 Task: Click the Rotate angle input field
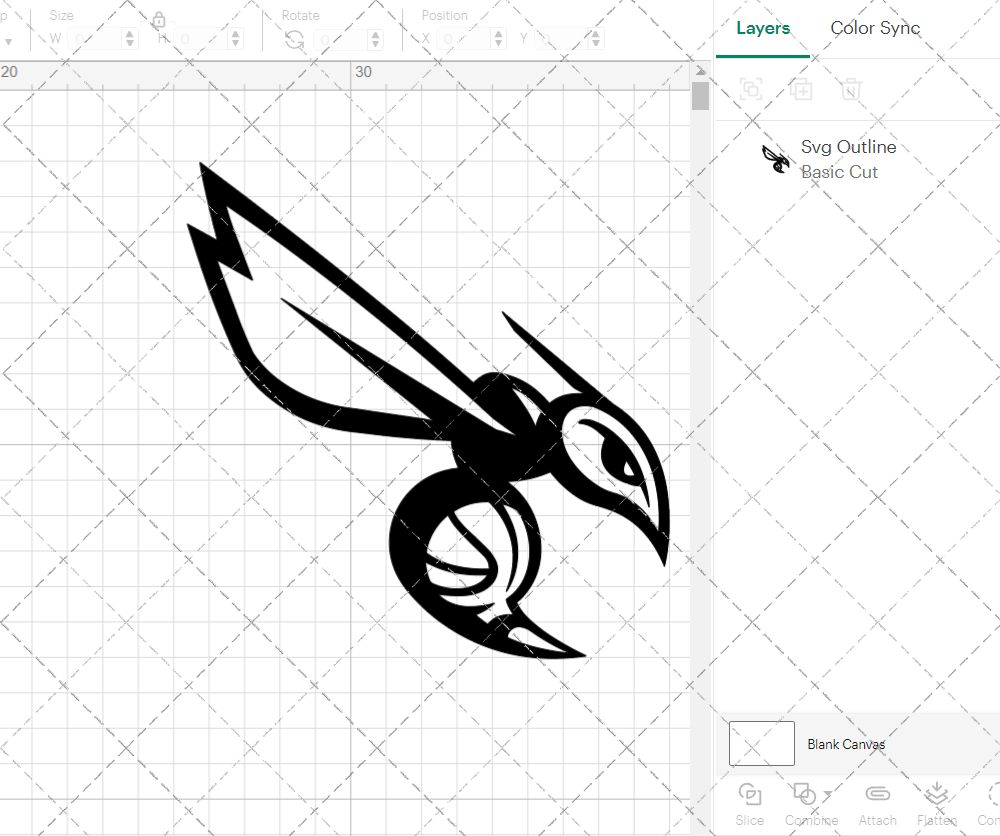[341, 40]
